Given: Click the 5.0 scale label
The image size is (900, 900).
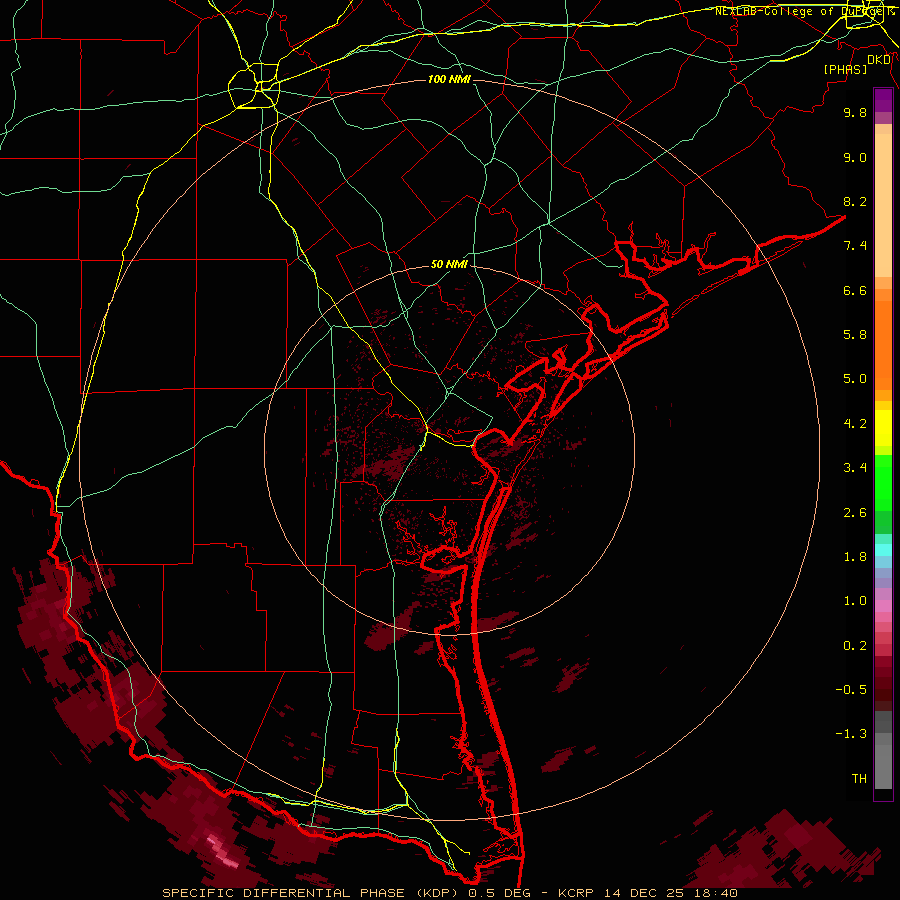Looking at the screenshot, I should tap(855, 379).
